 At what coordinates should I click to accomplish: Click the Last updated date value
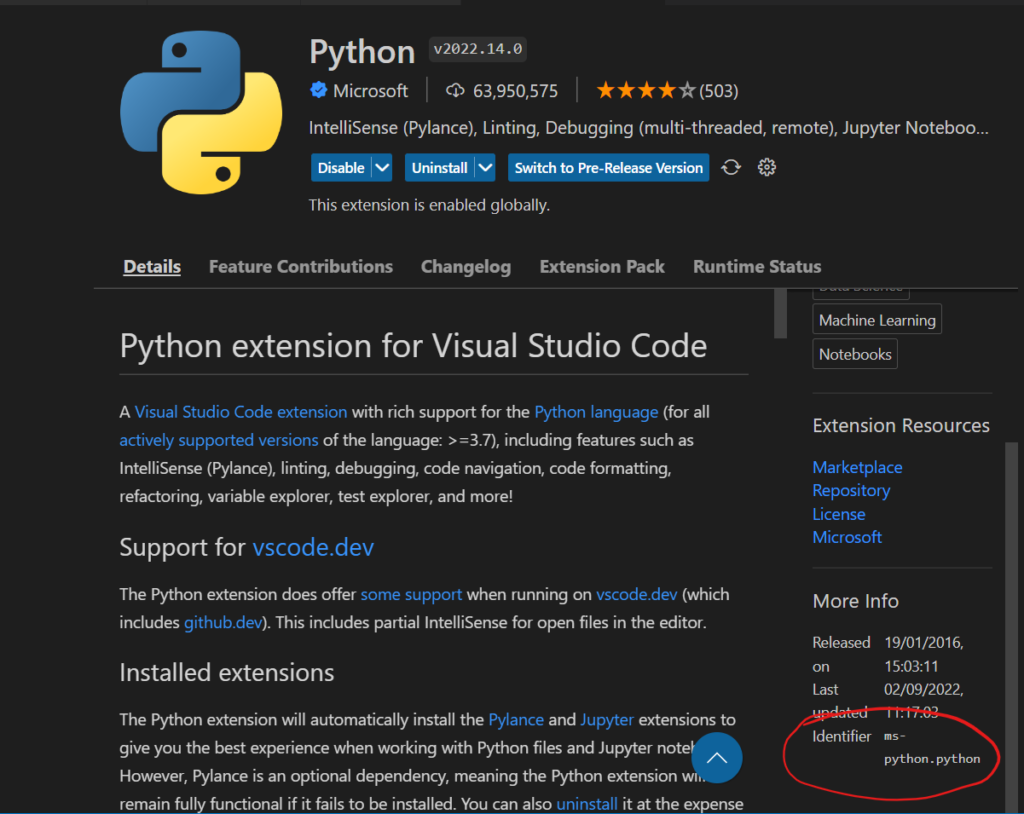[923, 700]
